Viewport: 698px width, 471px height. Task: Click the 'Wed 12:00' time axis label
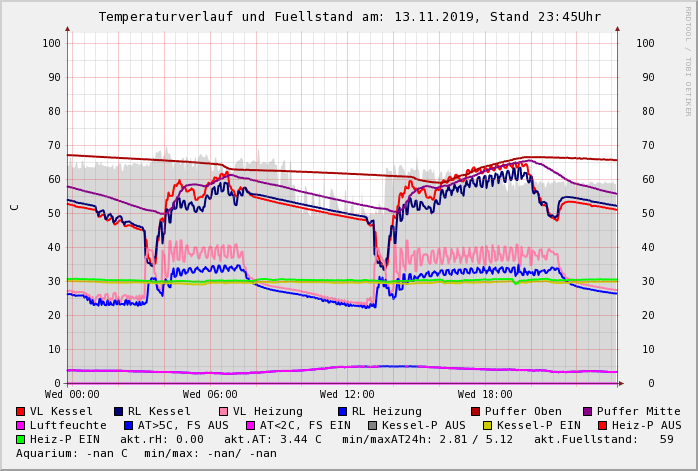[x=347, y=394]
